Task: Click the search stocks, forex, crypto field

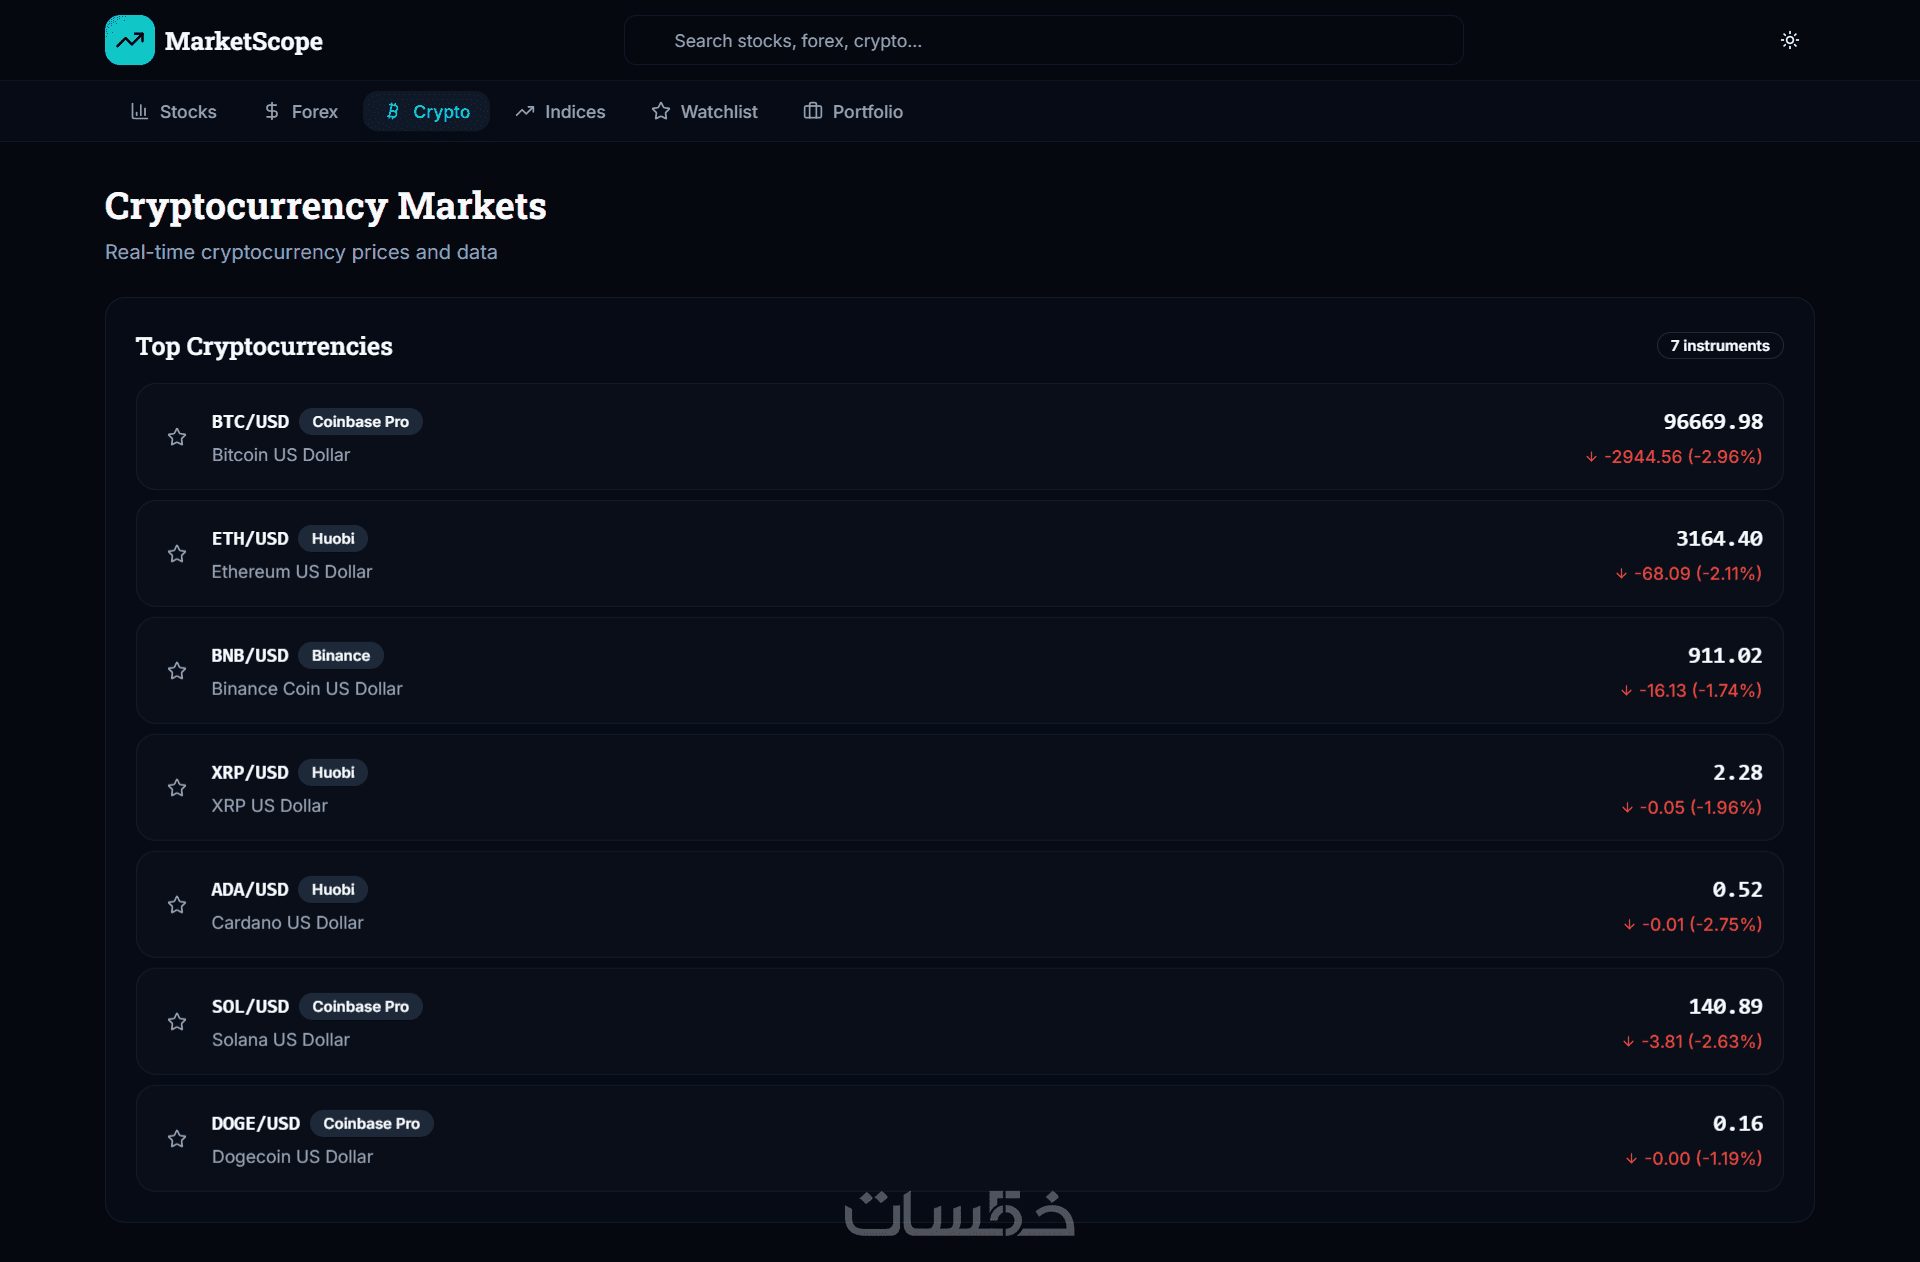Action: click(x=1043, y=41)
